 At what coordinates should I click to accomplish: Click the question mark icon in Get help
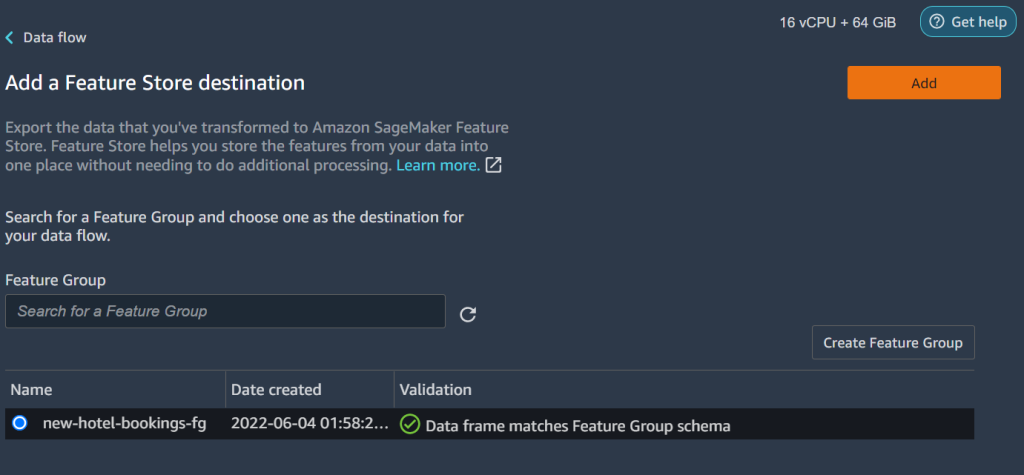tap(936, 22)
